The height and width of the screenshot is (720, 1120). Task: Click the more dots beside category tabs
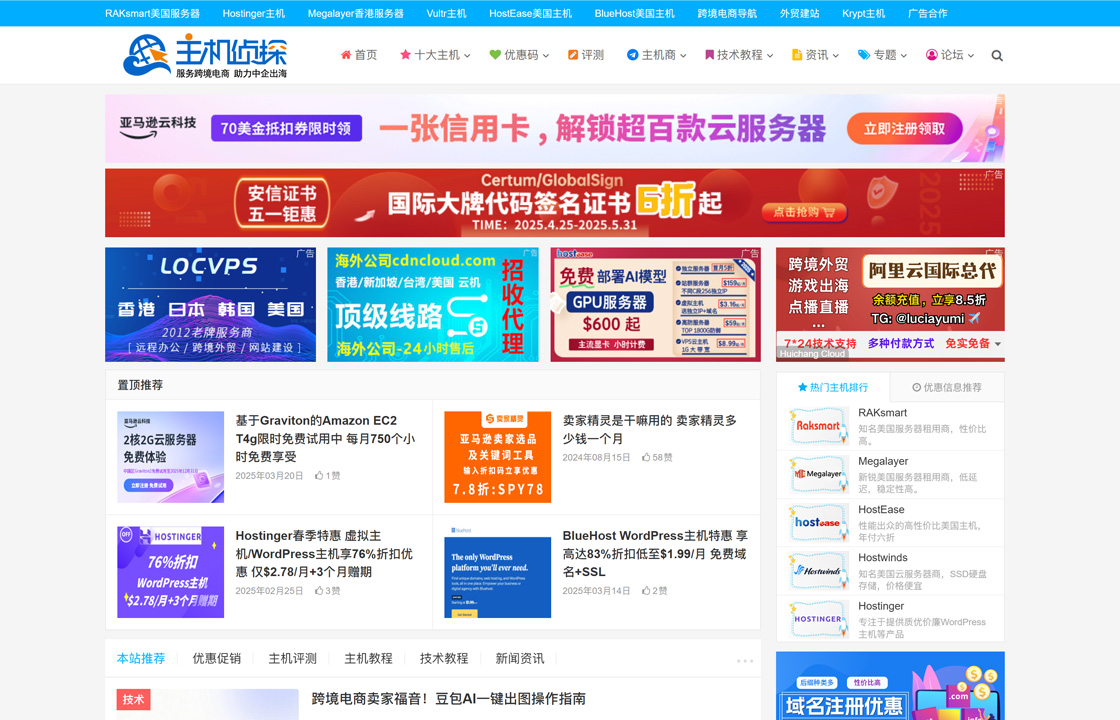coord(745,661)
